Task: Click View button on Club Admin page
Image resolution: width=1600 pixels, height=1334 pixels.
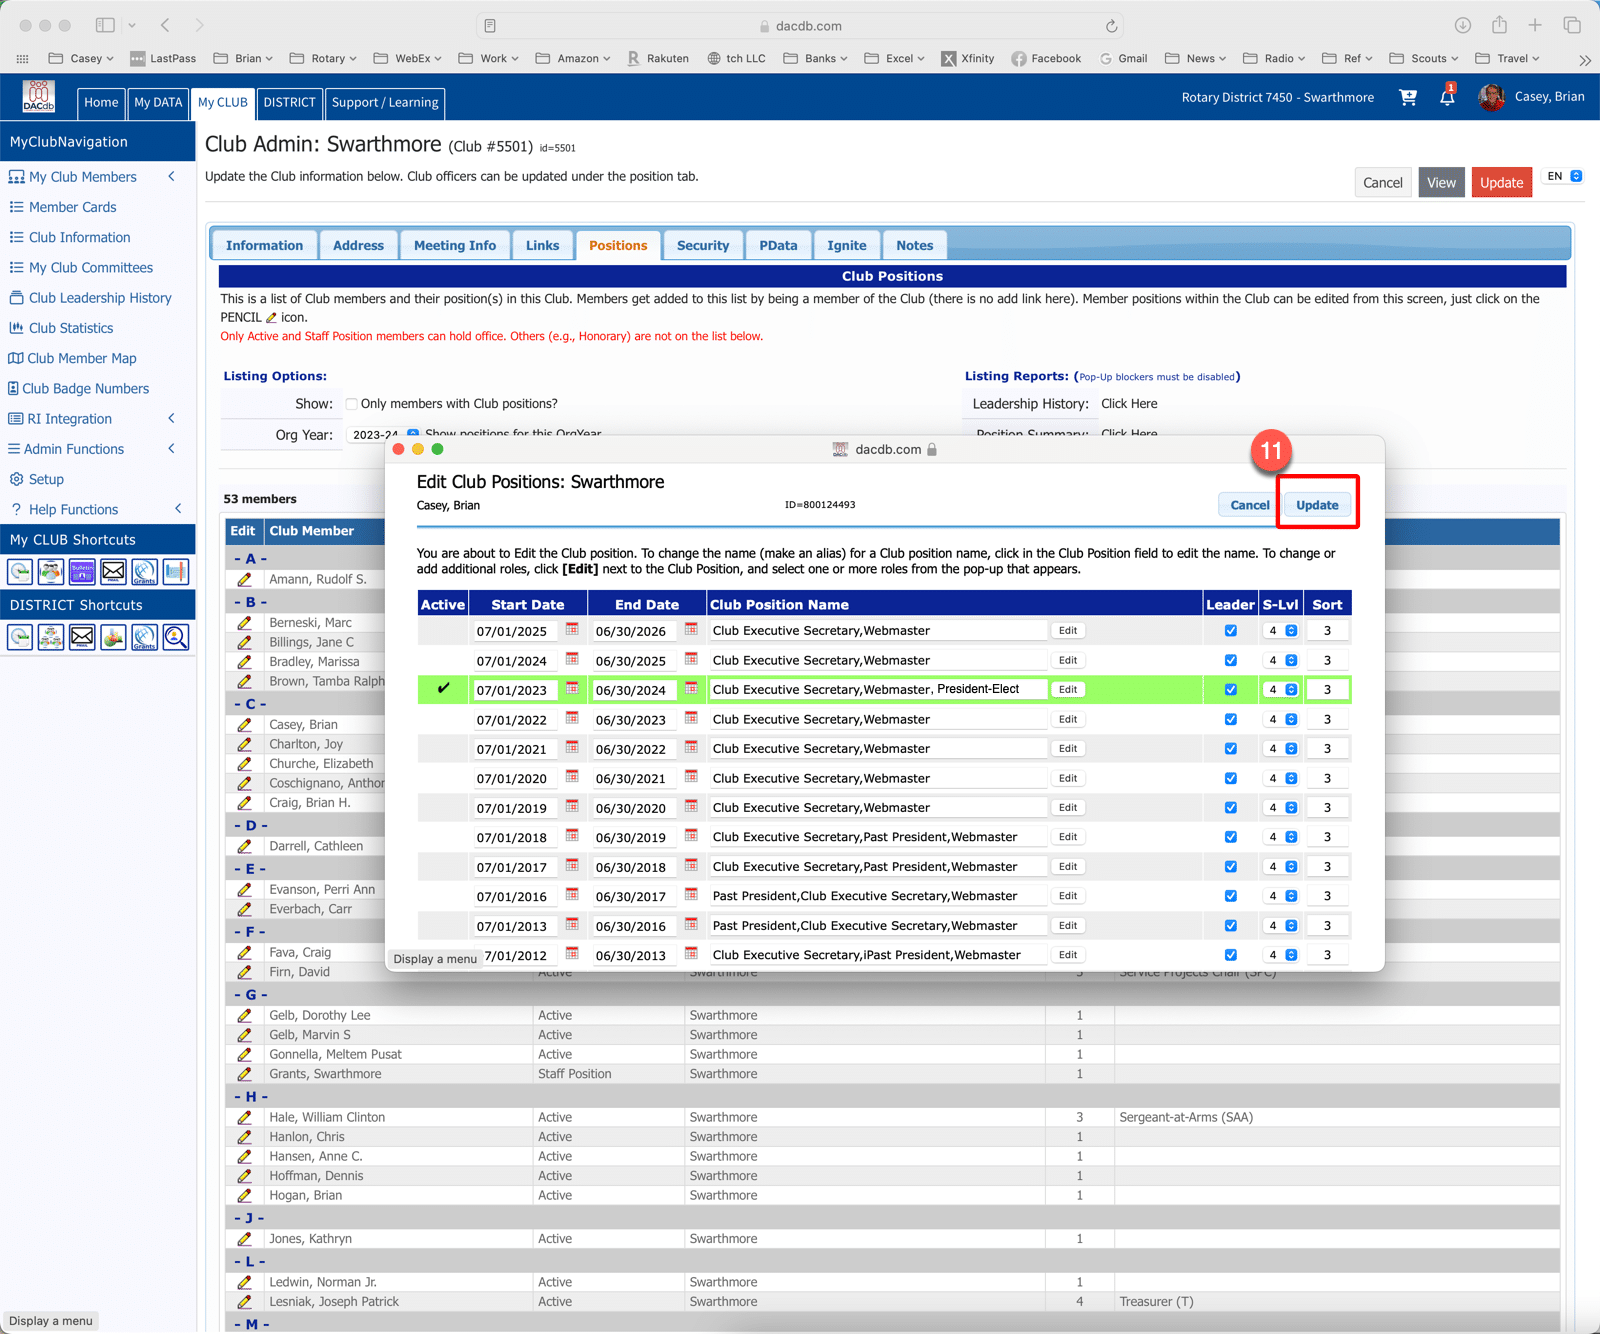Action: 1441,182
